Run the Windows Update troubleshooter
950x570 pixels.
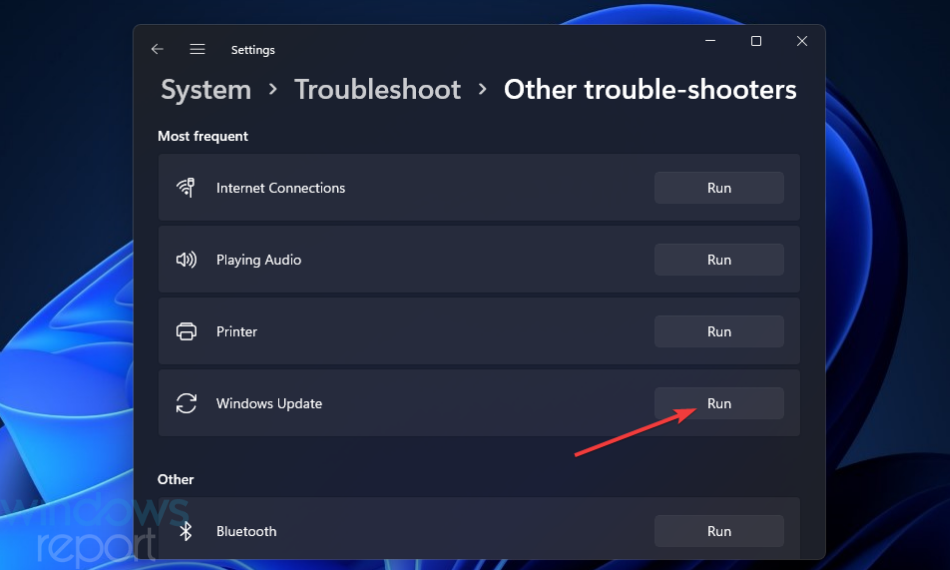pyautogui.click(x=718, y=404)
